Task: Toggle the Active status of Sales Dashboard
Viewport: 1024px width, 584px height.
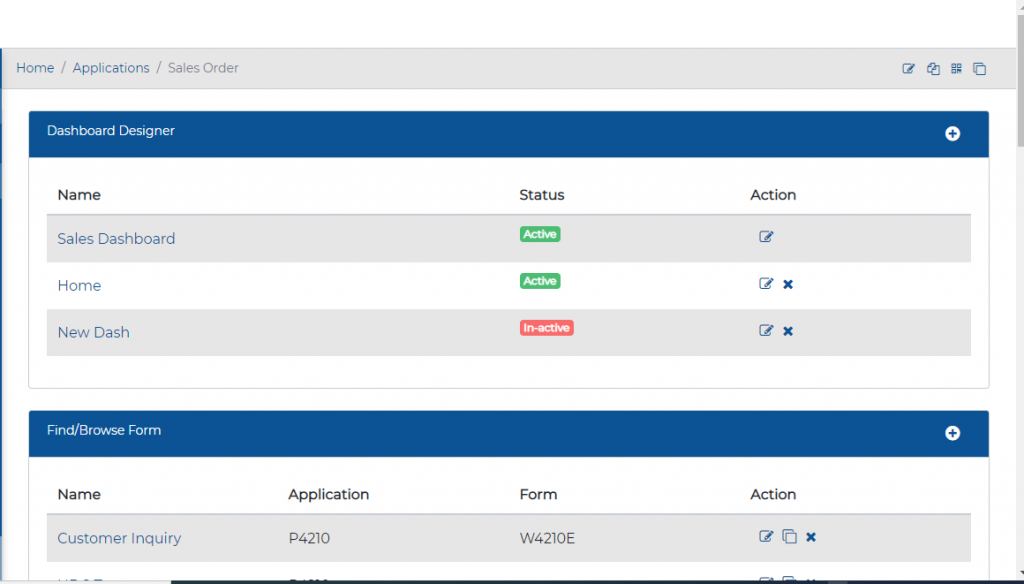Action: tap(539, 233)
